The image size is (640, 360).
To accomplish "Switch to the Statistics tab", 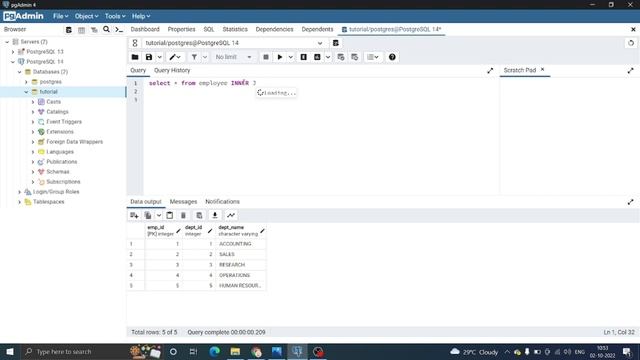I will [235, 29].
